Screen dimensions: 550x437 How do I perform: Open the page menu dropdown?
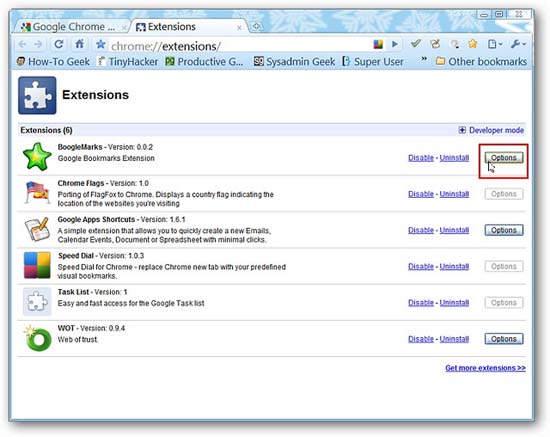tap(495, 44)
